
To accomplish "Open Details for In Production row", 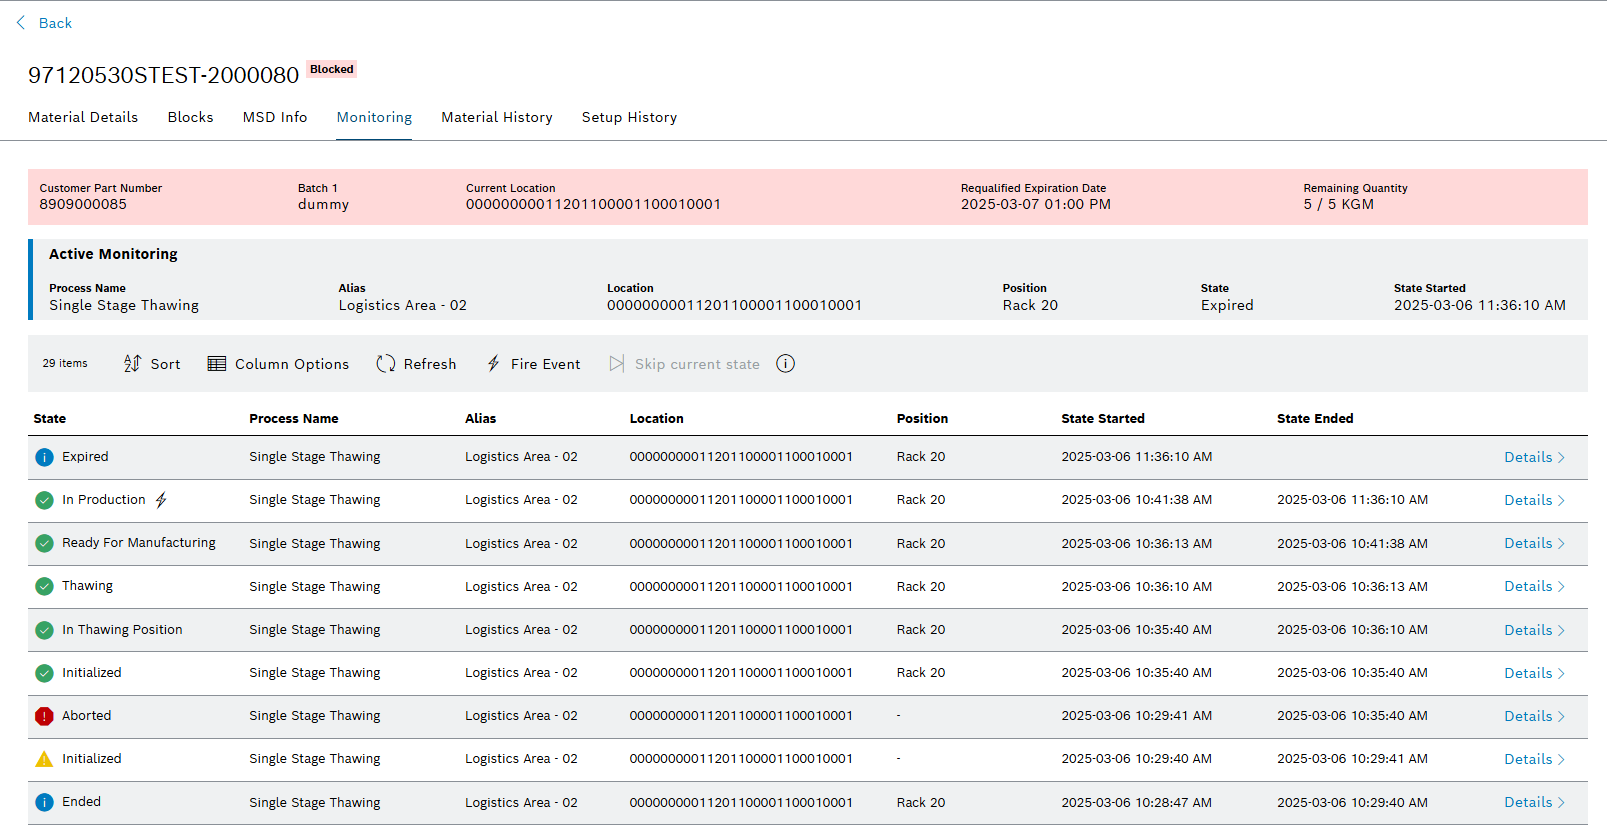I will coord(1534,500).
